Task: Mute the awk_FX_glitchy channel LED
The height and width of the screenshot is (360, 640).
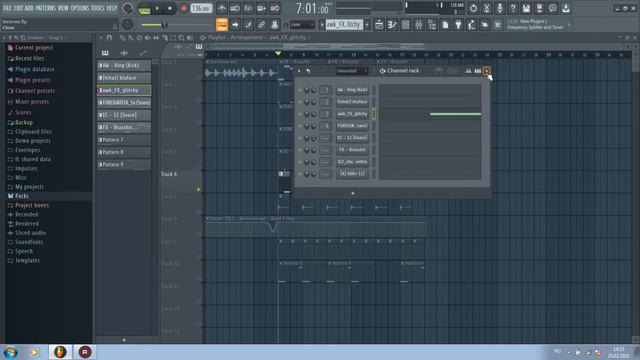Action: (x=300, y=114)
